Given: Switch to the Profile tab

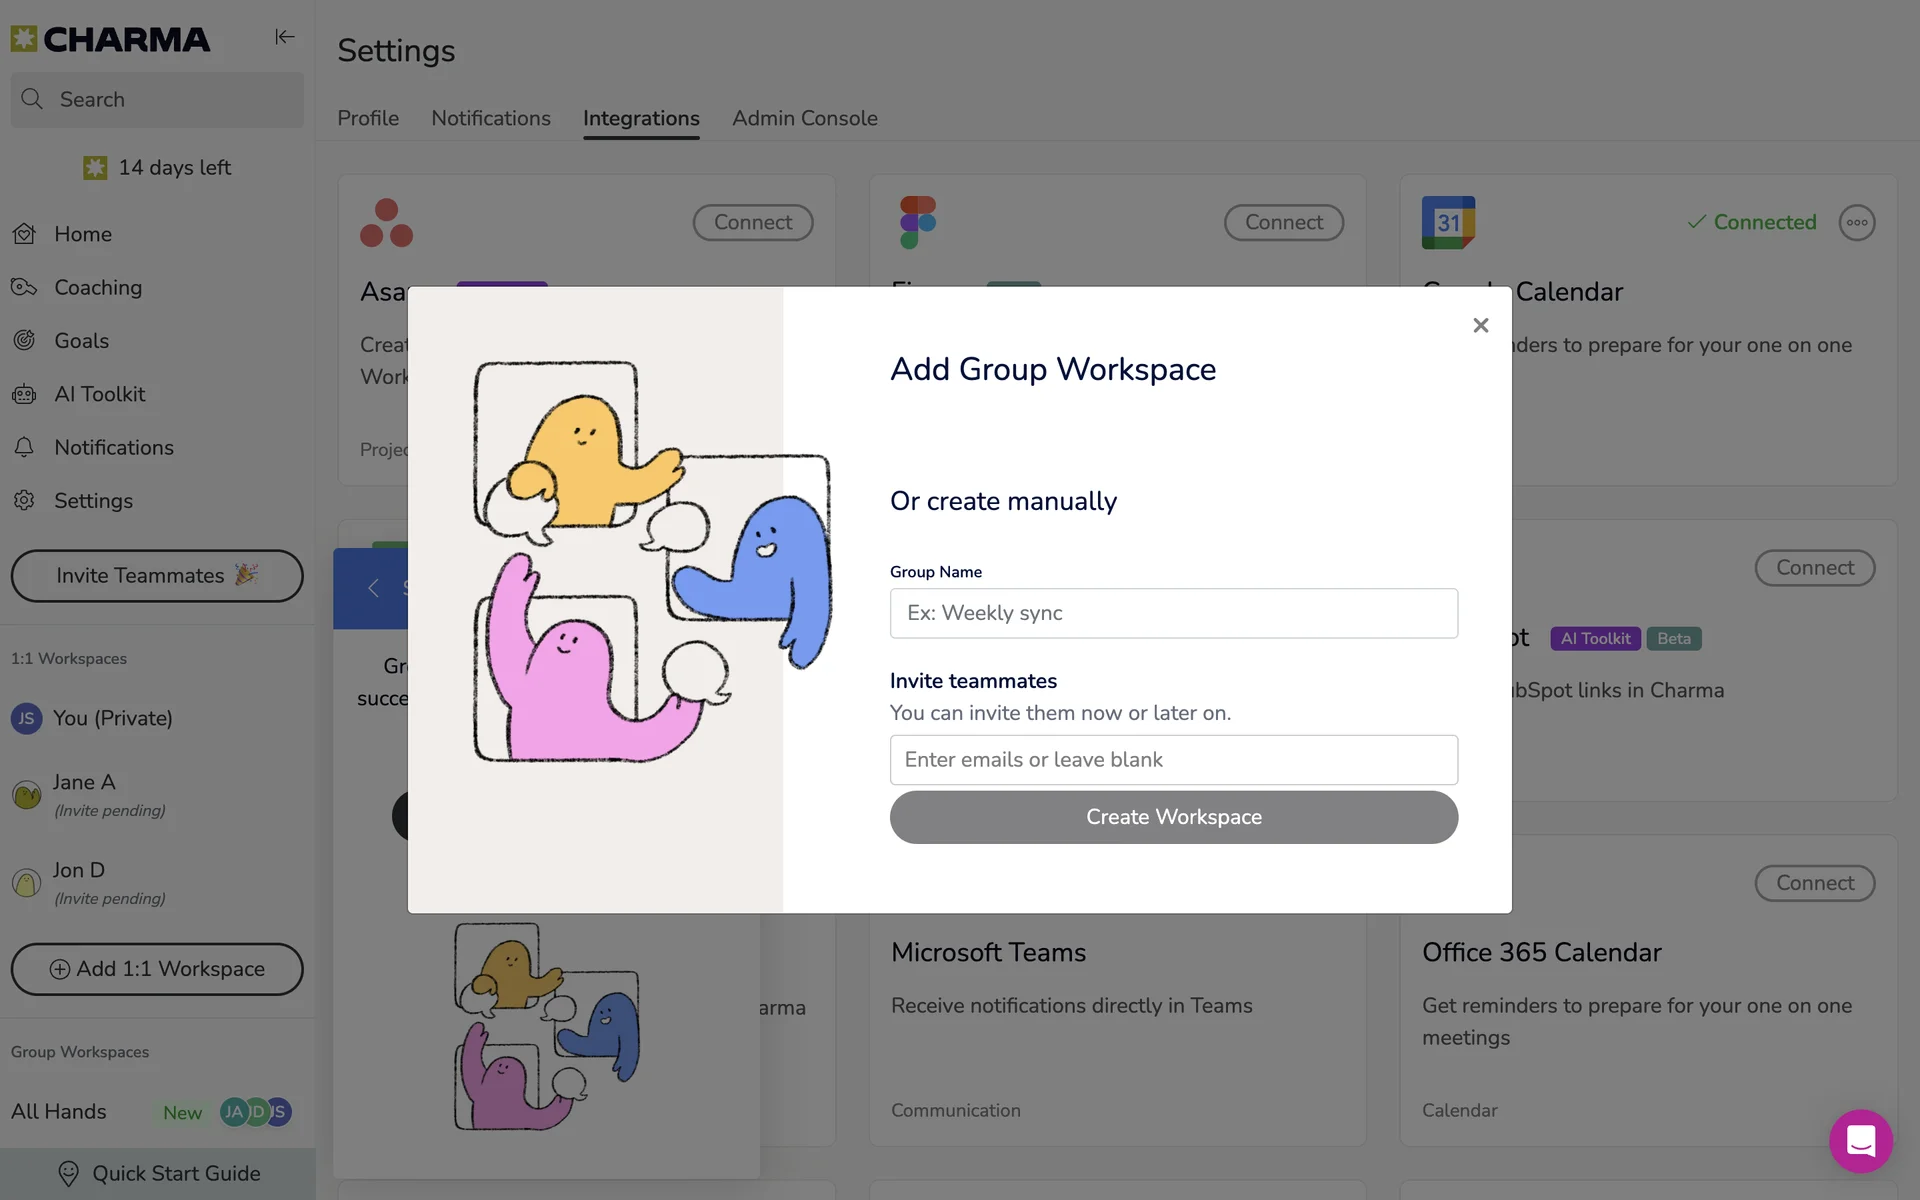Looking at the screenshot, I should (x=368, y=118).
